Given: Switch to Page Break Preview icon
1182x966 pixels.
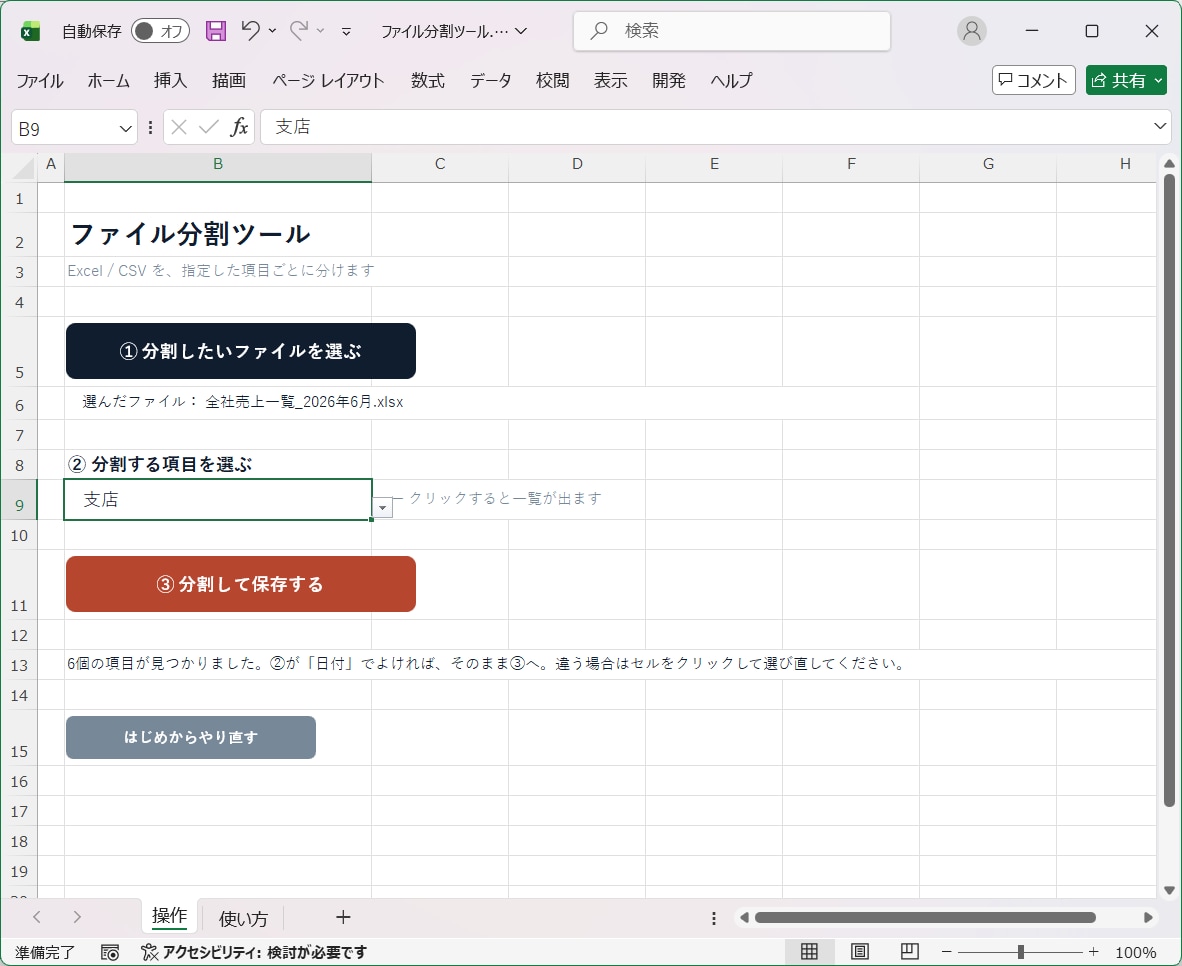Looking at the screenshot, I should pos(910,952).
